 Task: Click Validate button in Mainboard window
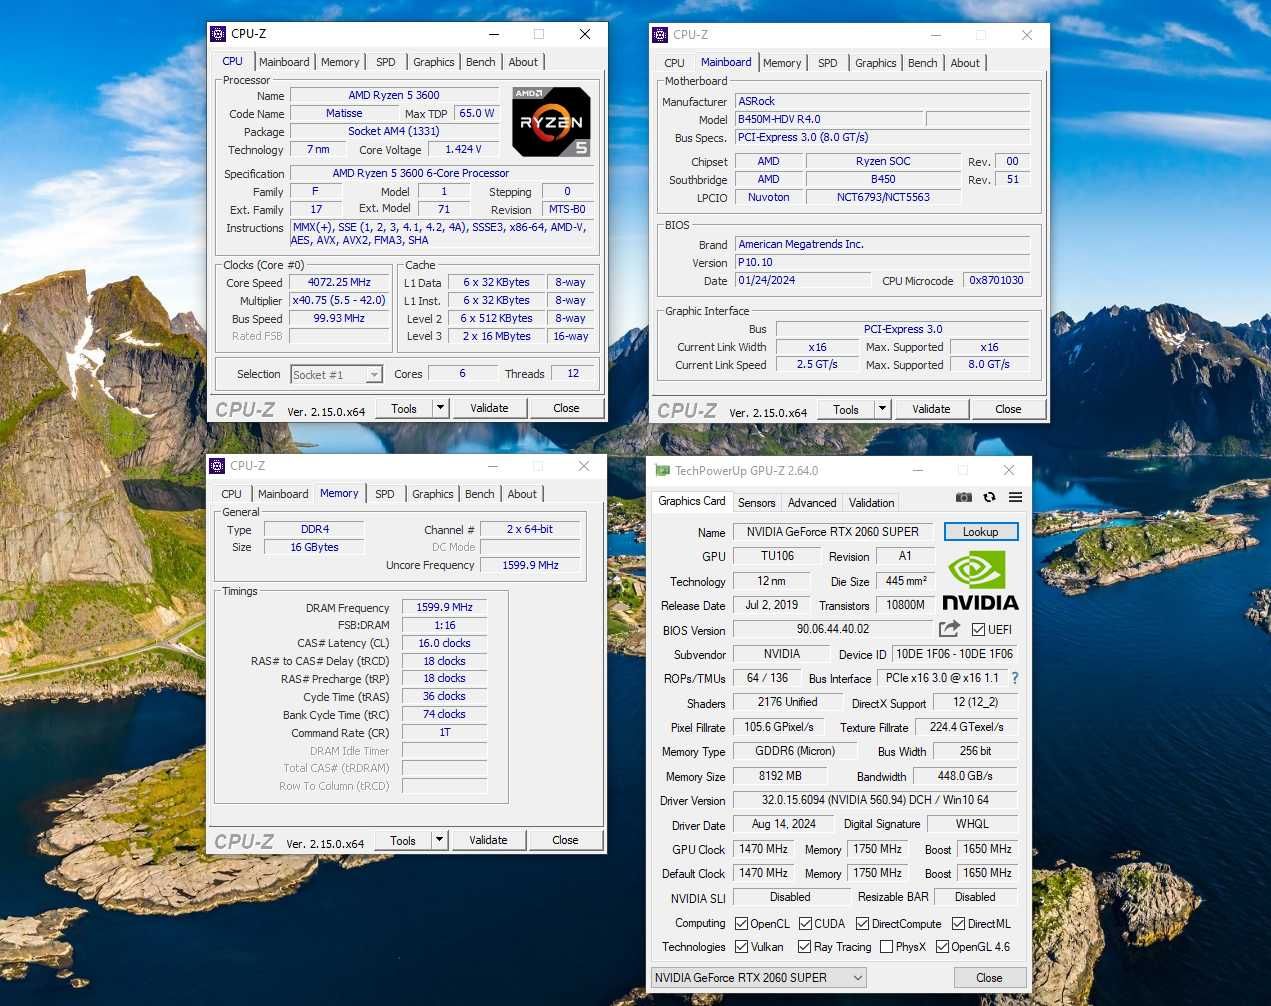pos(931,409)
